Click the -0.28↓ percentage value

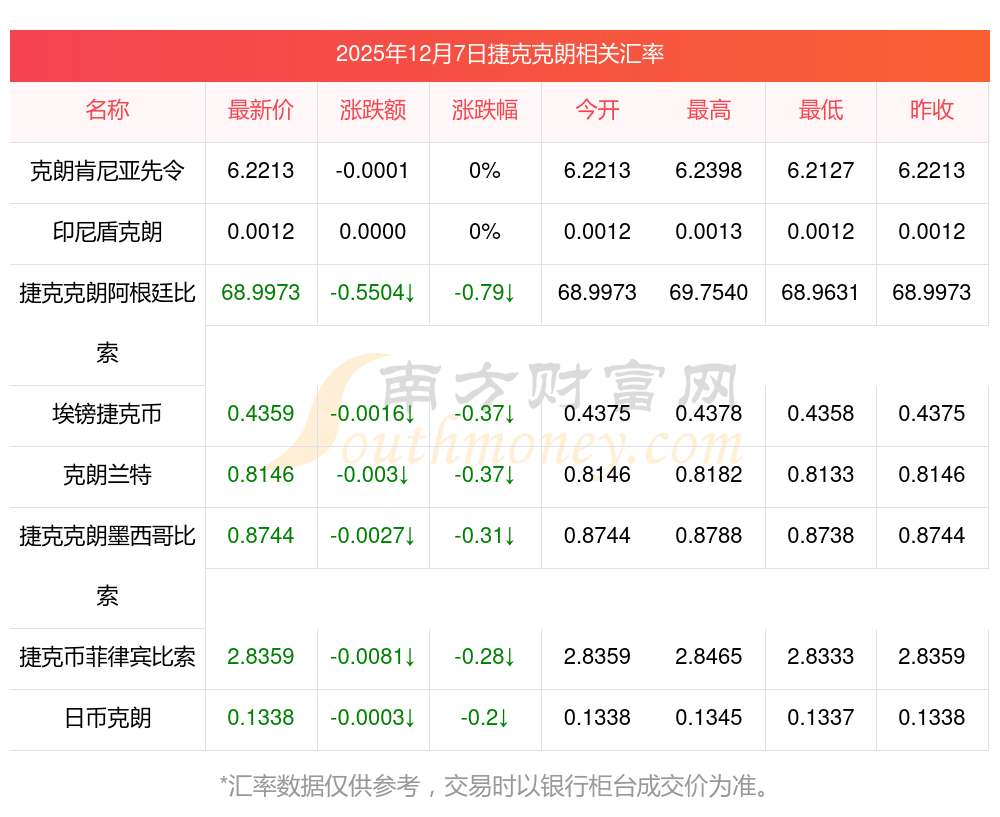tap(485, 656)
